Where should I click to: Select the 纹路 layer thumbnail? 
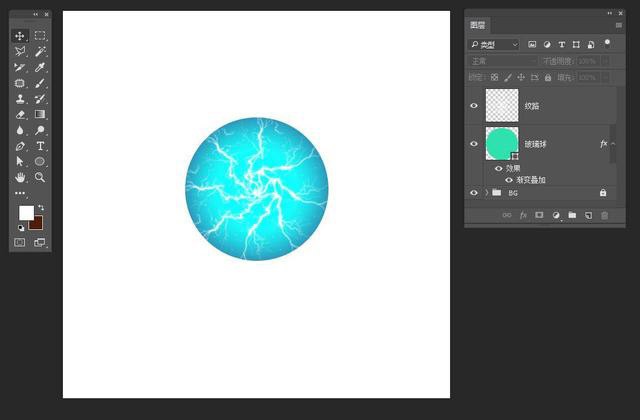[x=502, y=105]
